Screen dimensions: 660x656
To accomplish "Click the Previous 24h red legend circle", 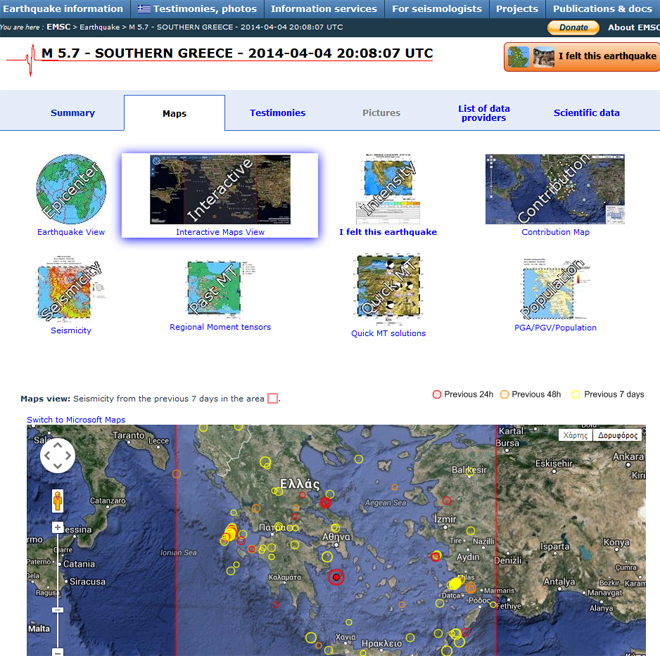I will [436, 395].
